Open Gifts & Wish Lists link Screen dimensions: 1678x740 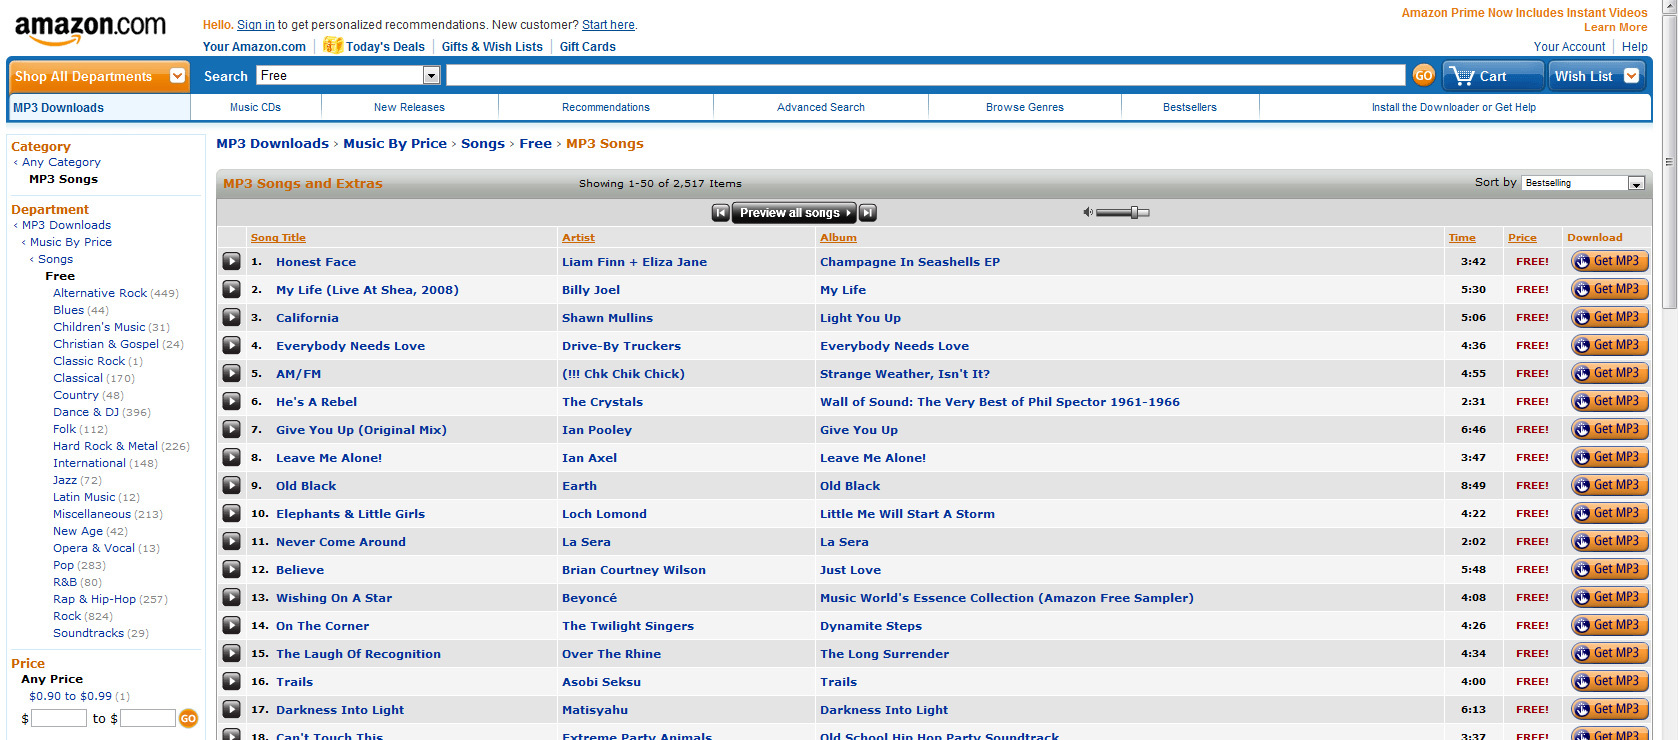pyautogui.click(x=492, y=46)
